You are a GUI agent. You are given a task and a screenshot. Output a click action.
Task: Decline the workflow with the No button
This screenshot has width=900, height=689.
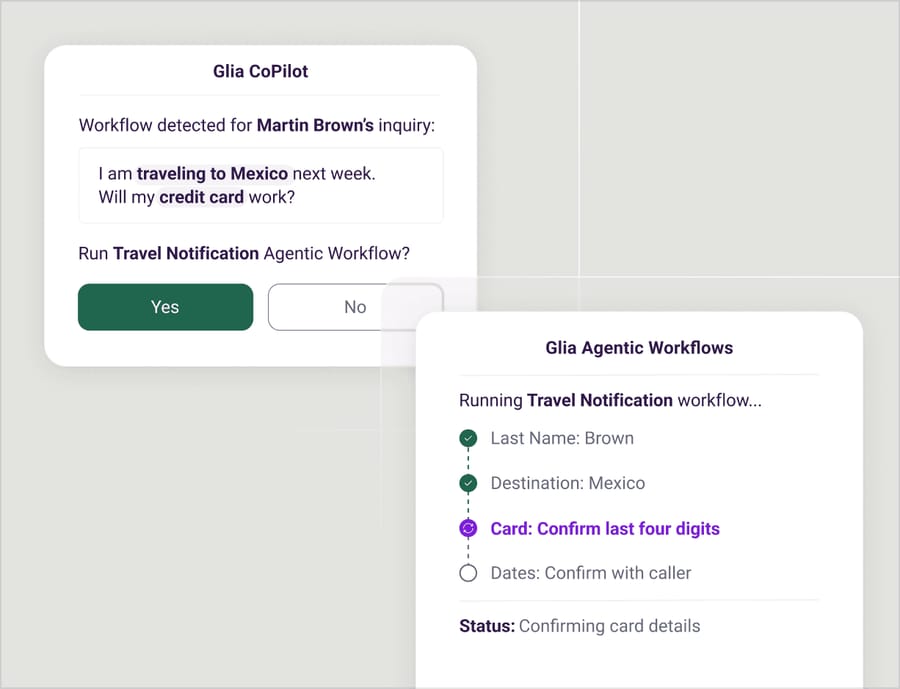point(355,307)
